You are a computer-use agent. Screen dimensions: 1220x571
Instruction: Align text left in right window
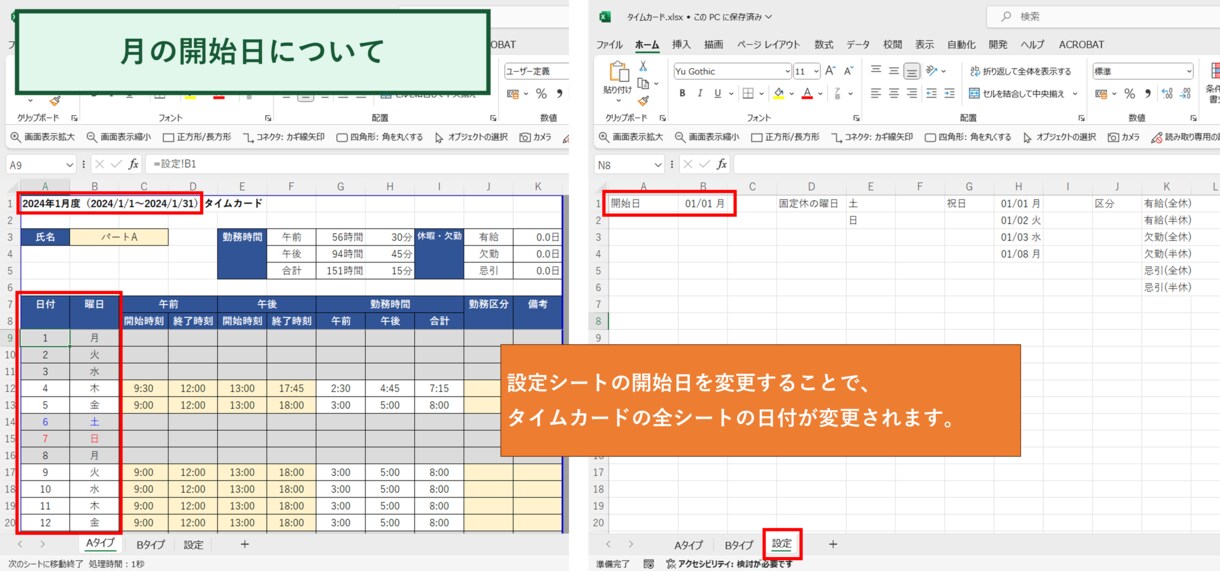876,93
